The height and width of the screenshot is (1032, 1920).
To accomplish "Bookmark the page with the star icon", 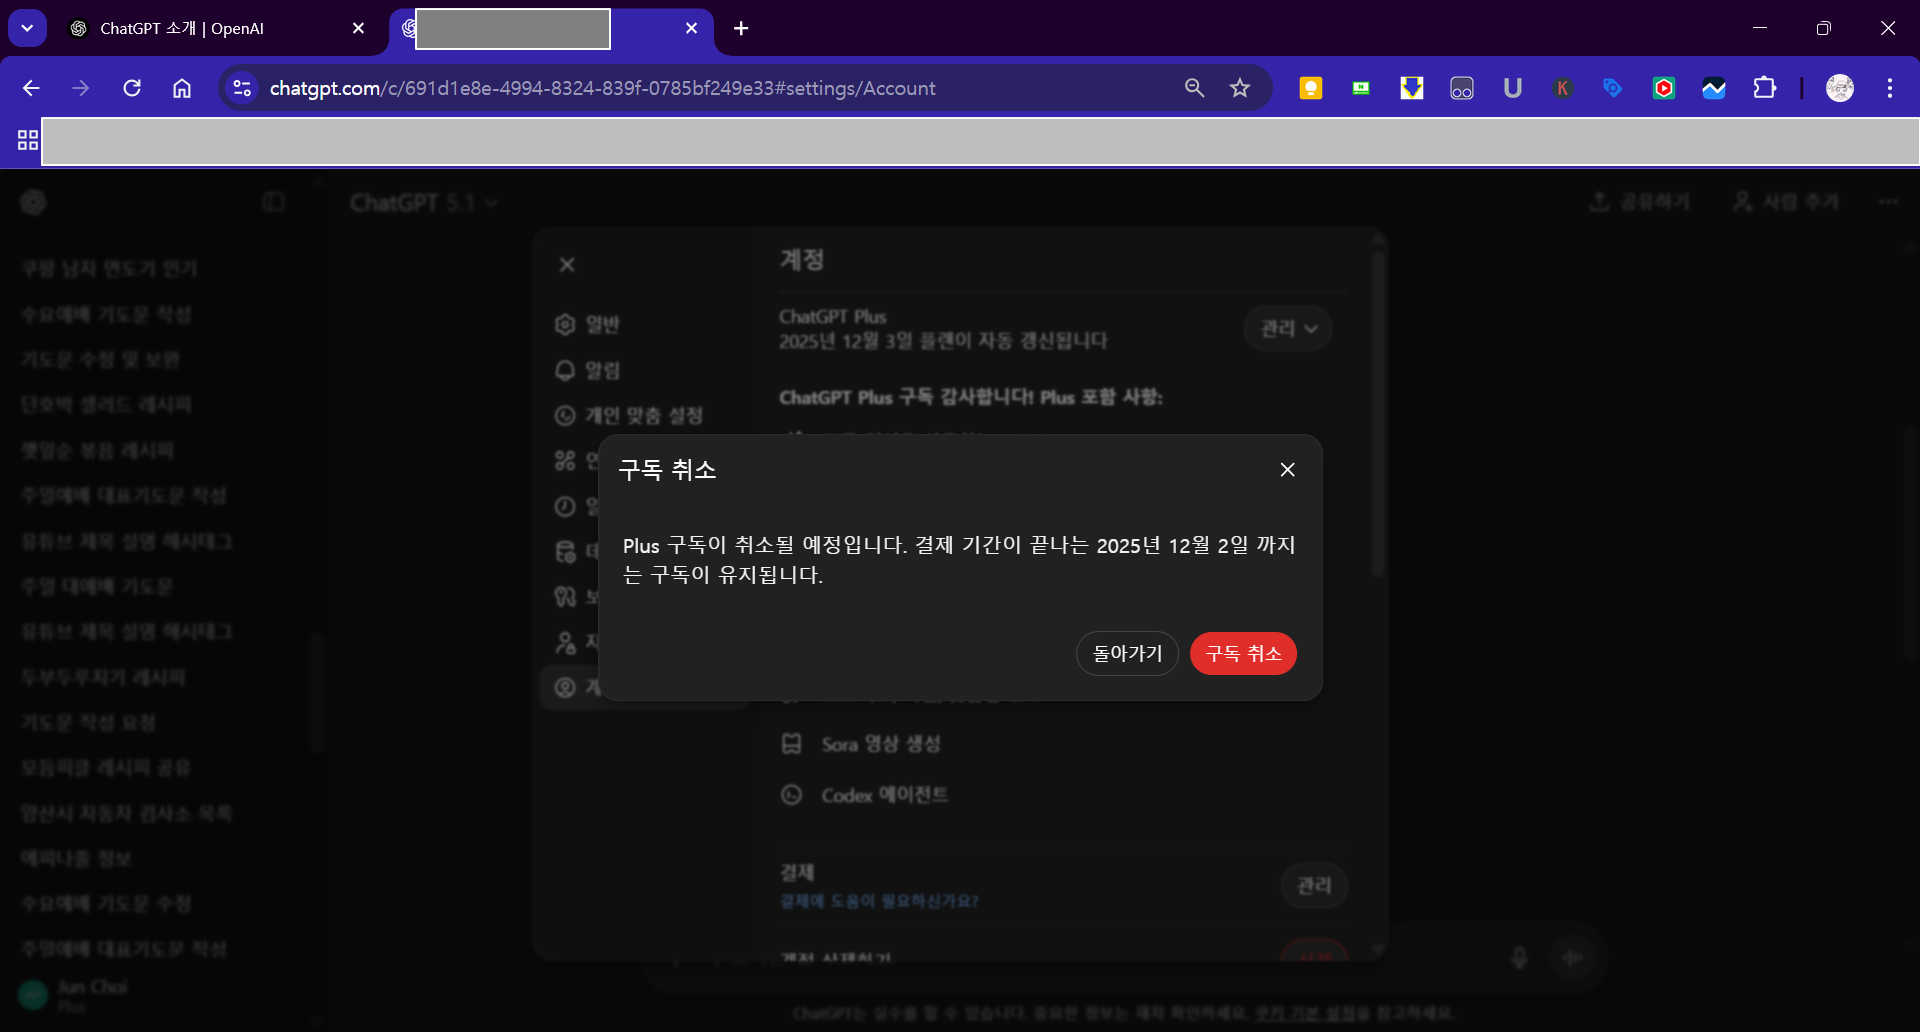I will (1240, 88).
